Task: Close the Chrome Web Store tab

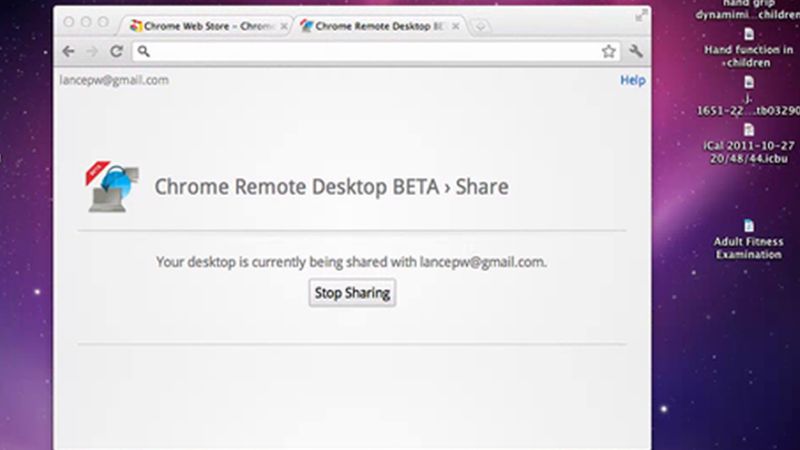Action: pyautogui.click(x=284, y=26)
